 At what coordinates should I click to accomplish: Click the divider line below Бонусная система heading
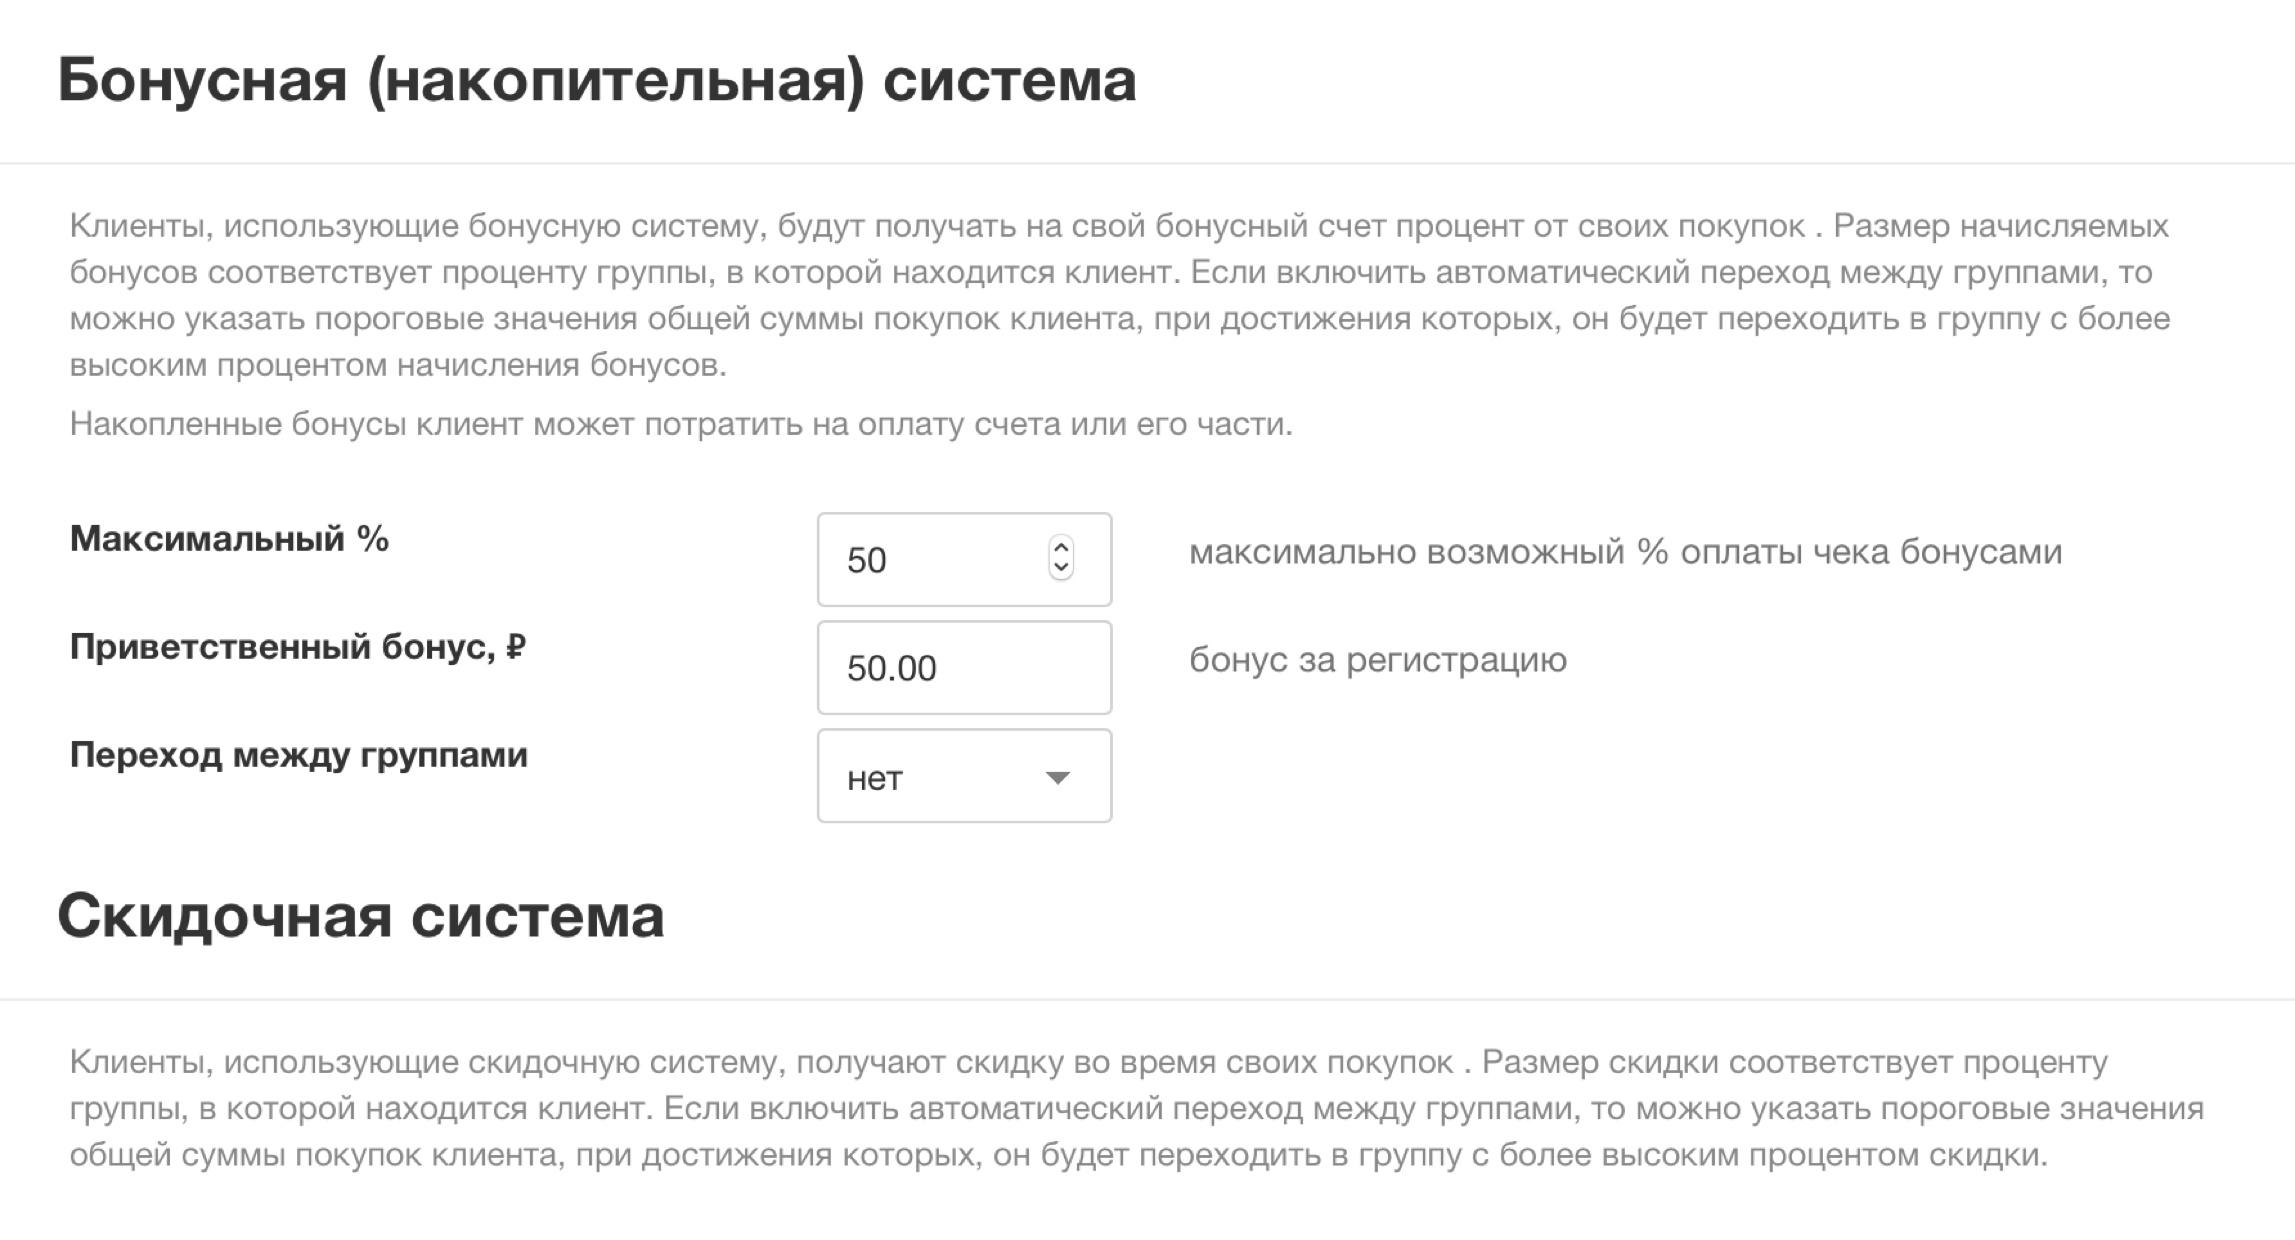click(x=1147, y=163)
